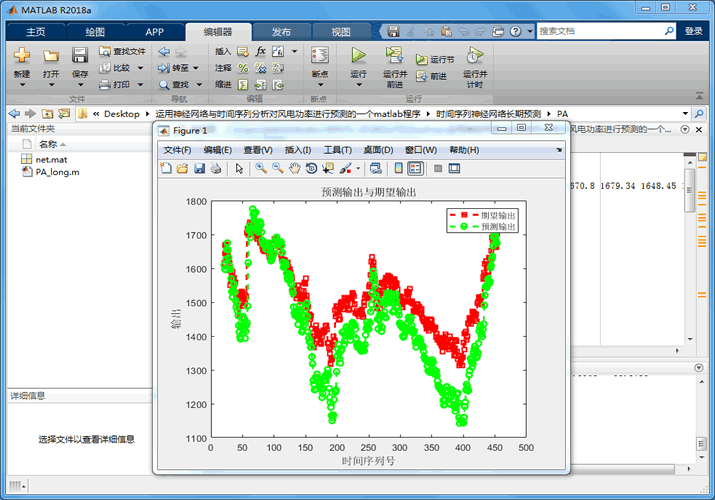Click the smart indent icon beside 缩进

point(243,85)
